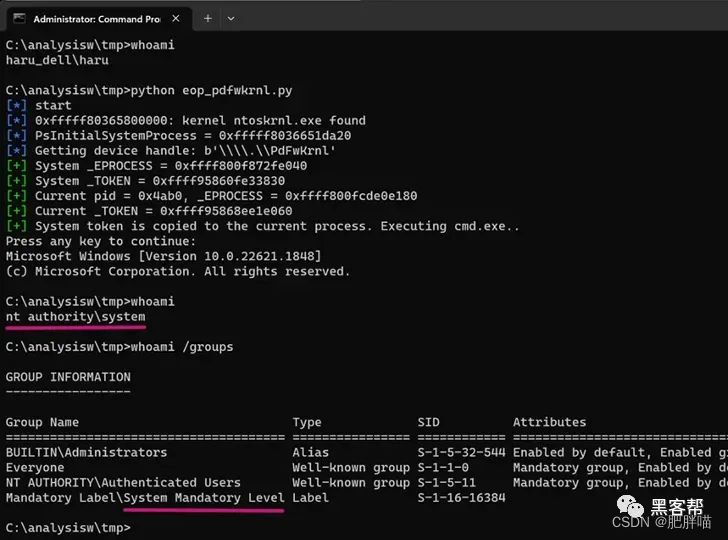Click the '[*] start' output line

click(39, 105)
